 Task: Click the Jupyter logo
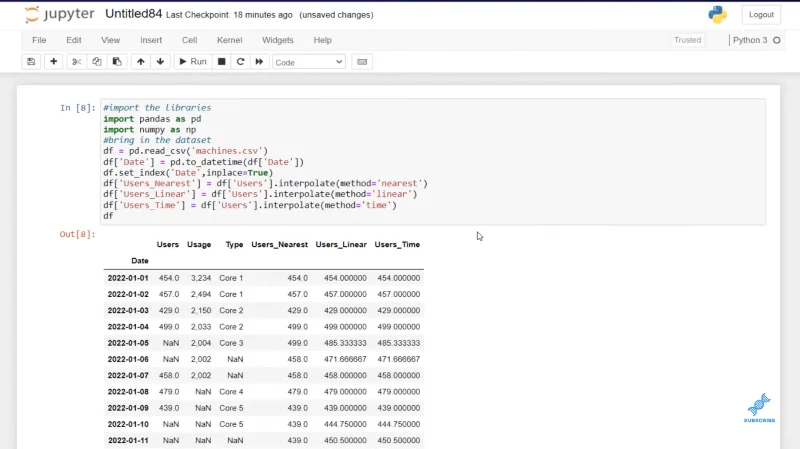point(59,14)
